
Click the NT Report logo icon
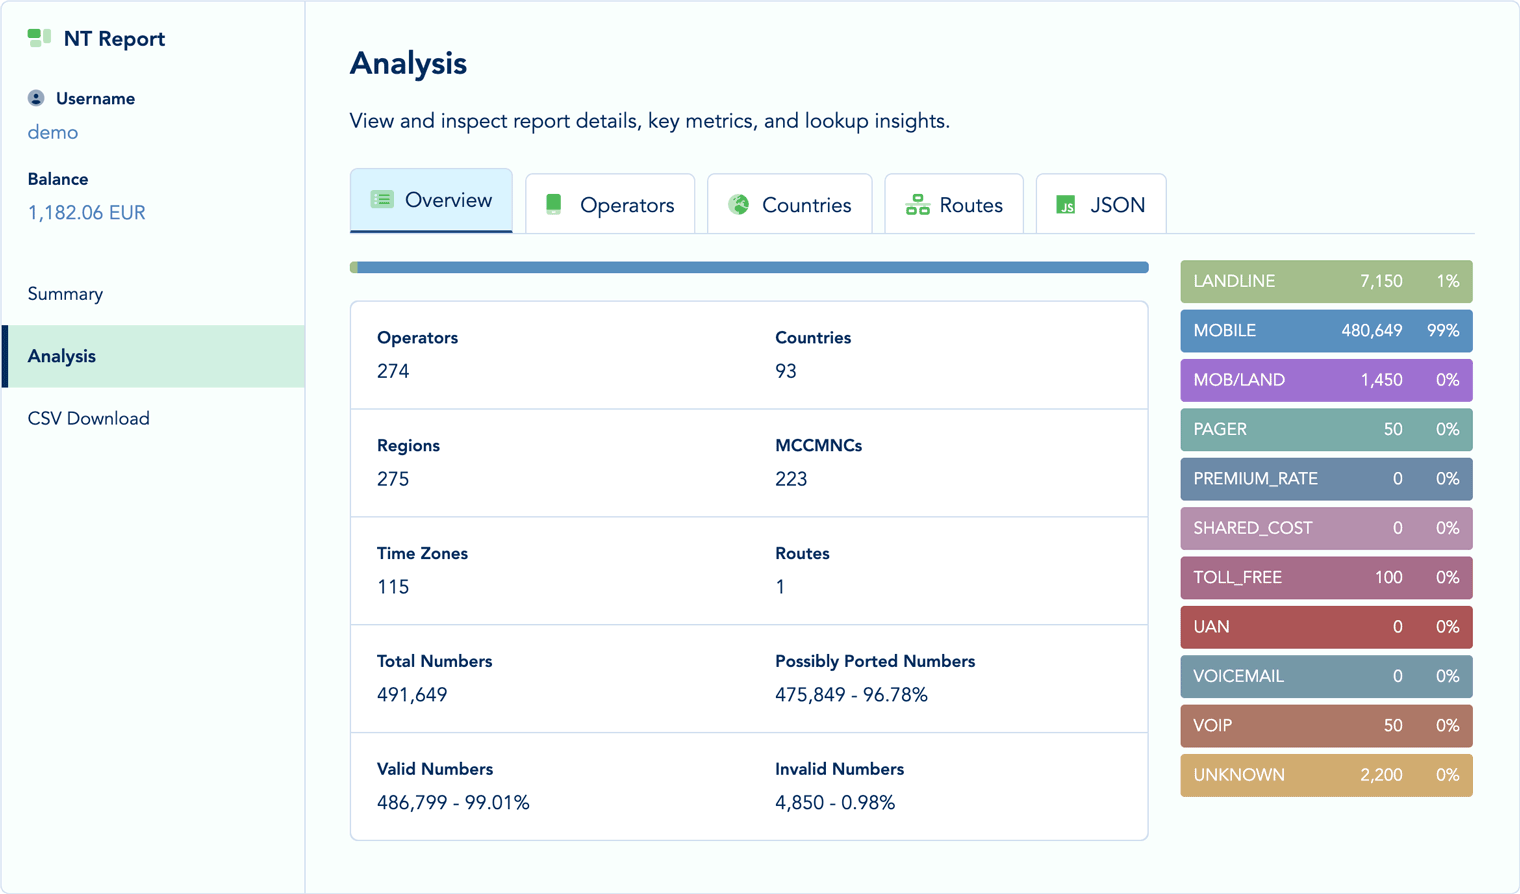click(x=39, y=38)
